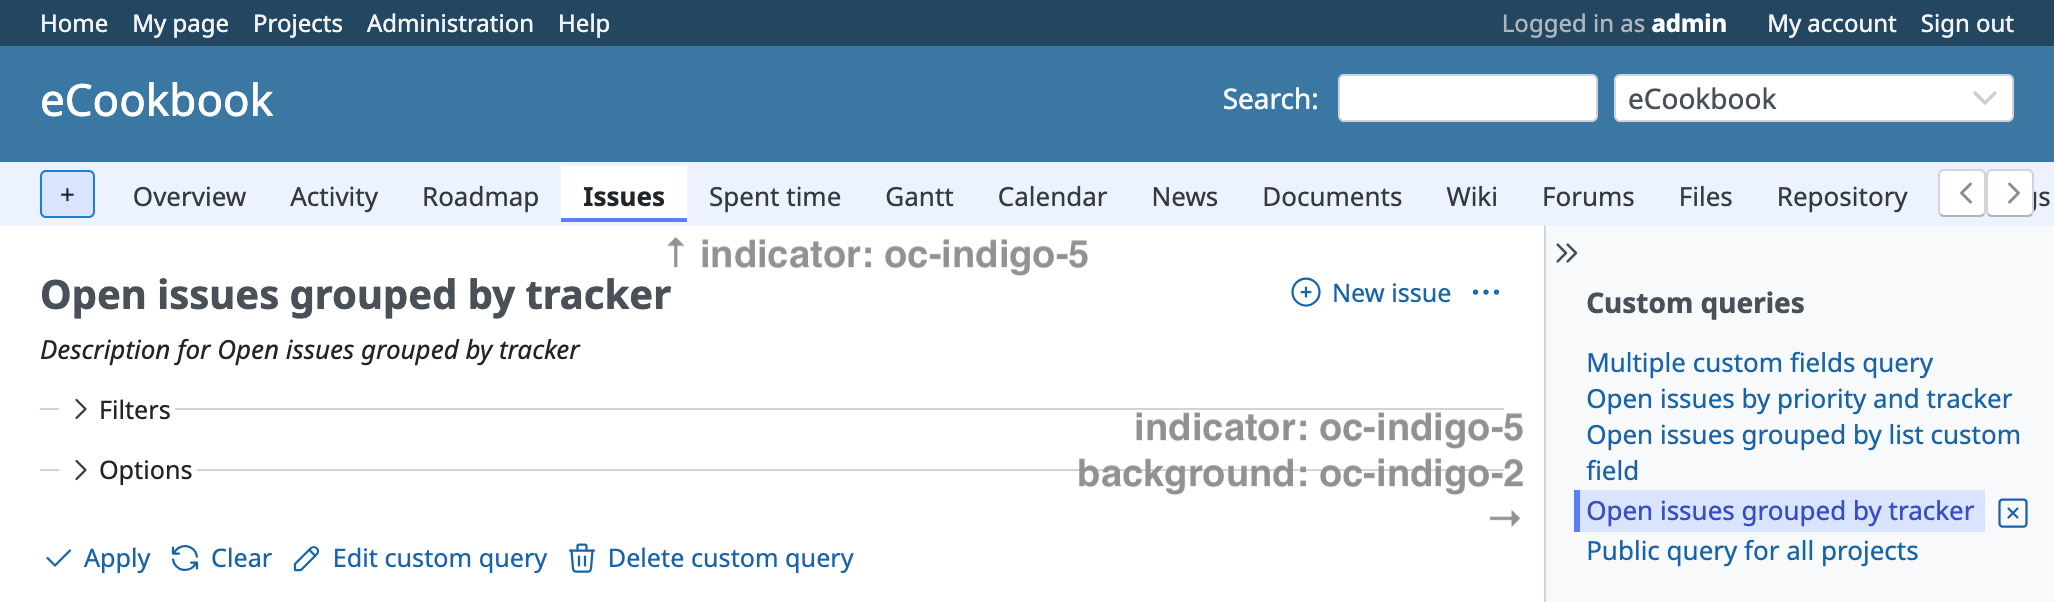Collapse the sidebar with double-chevron icon
2054x602 pixels.
tap(1566, 253)
